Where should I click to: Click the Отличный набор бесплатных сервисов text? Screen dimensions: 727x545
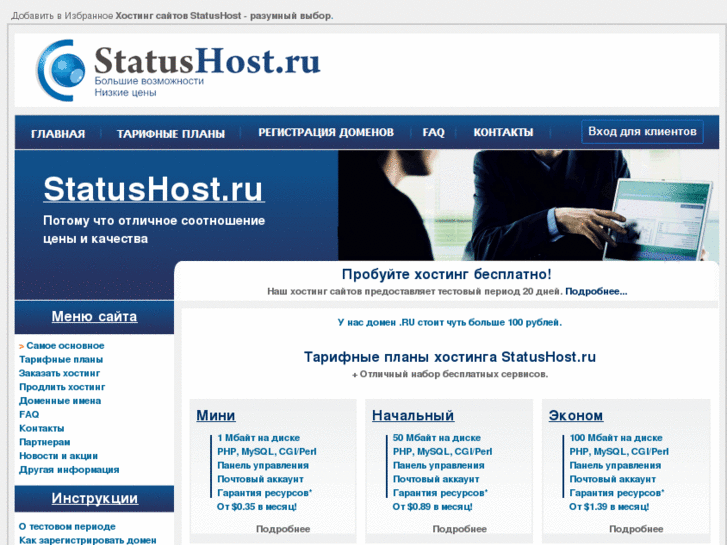click(x=450, y=374)
